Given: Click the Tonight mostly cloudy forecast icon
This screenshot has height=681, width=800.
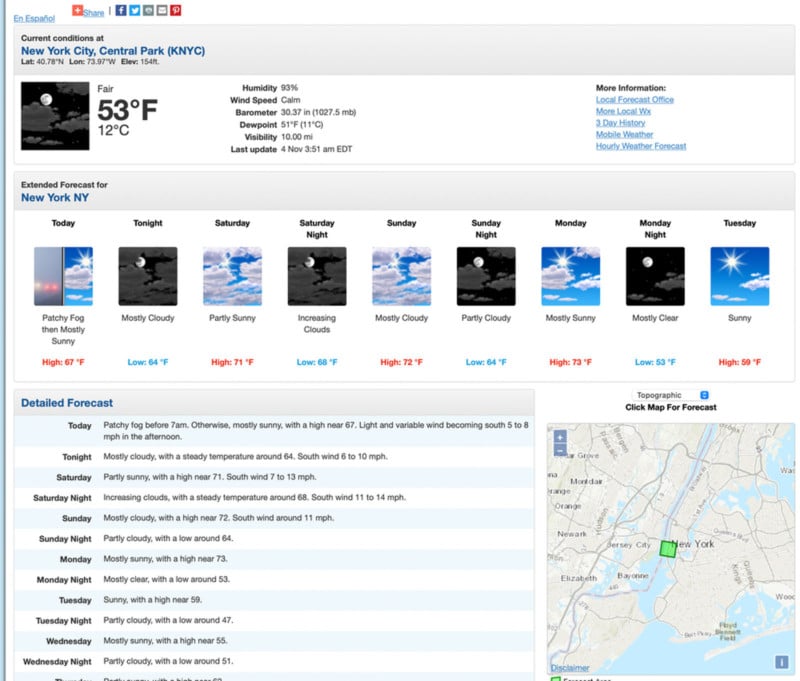Looking at the screenshot, I should (148, 276).
